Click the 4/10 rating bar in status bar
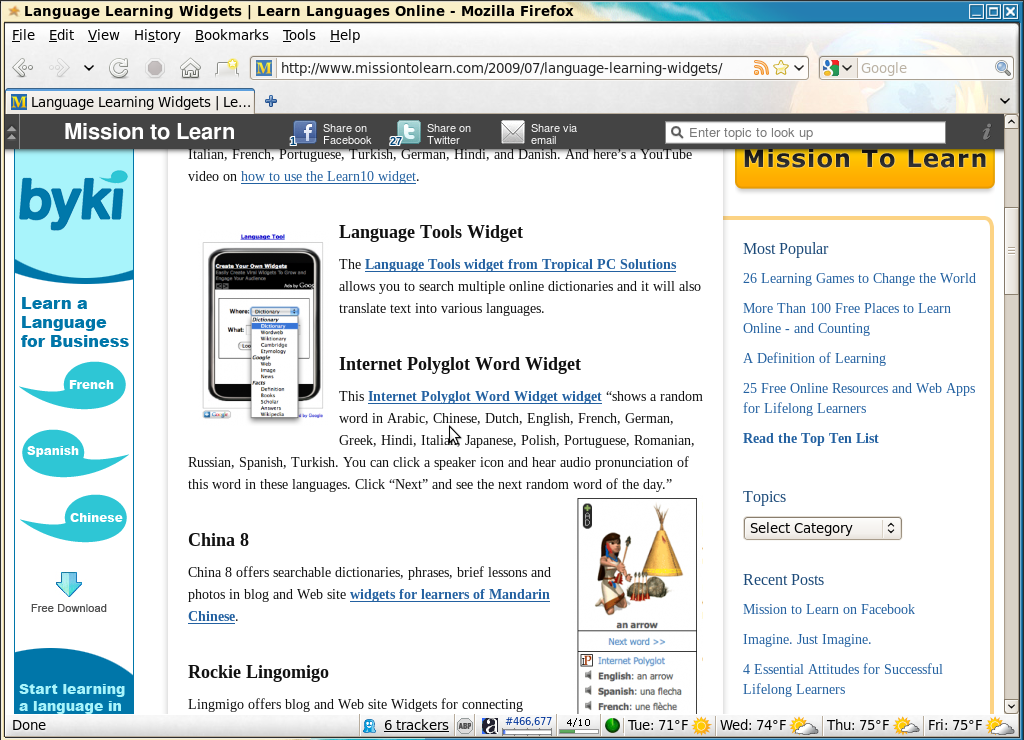Image resolution: width=1024 pixels, height=740 pixels. tap(578, 725)
